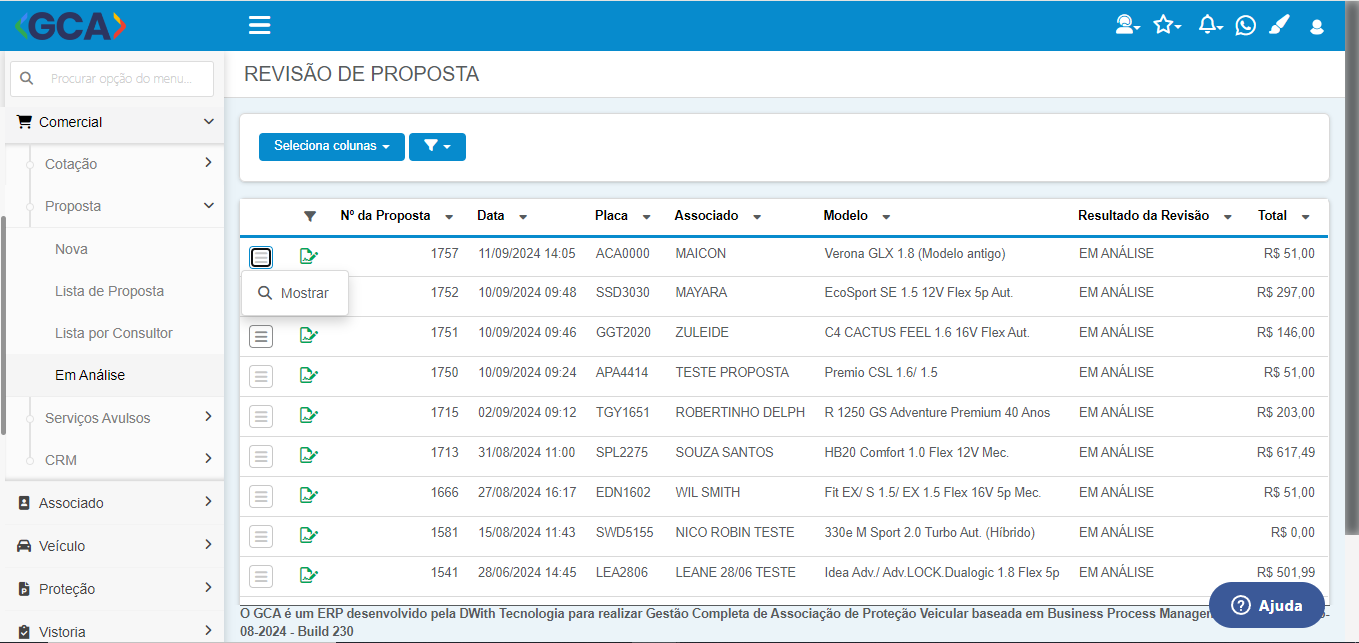Focus the menu search field
This screenshot has width=1359, height=643.
click(112, 78)
